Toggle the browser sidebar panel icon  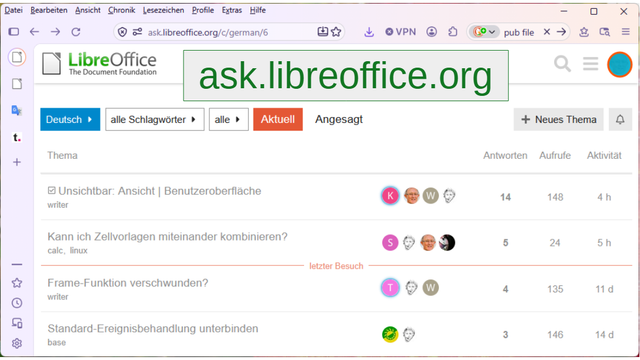14,32
